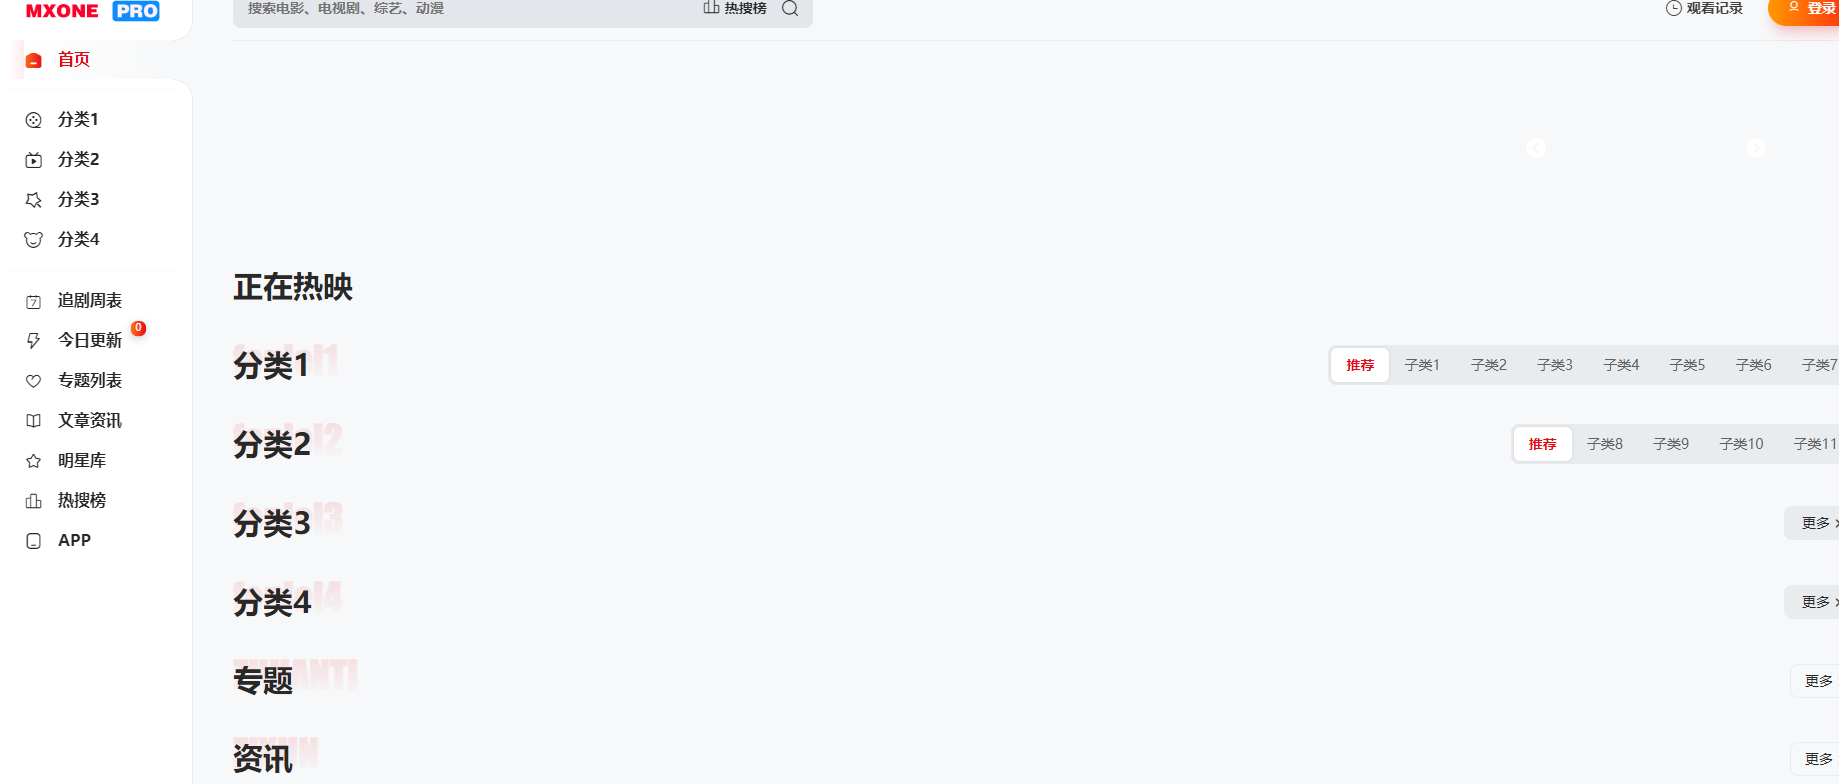This screenshot has height=784, width=1839.
Task: Select 推荐 tab in 分类2 row
Action: (1542, 444)
